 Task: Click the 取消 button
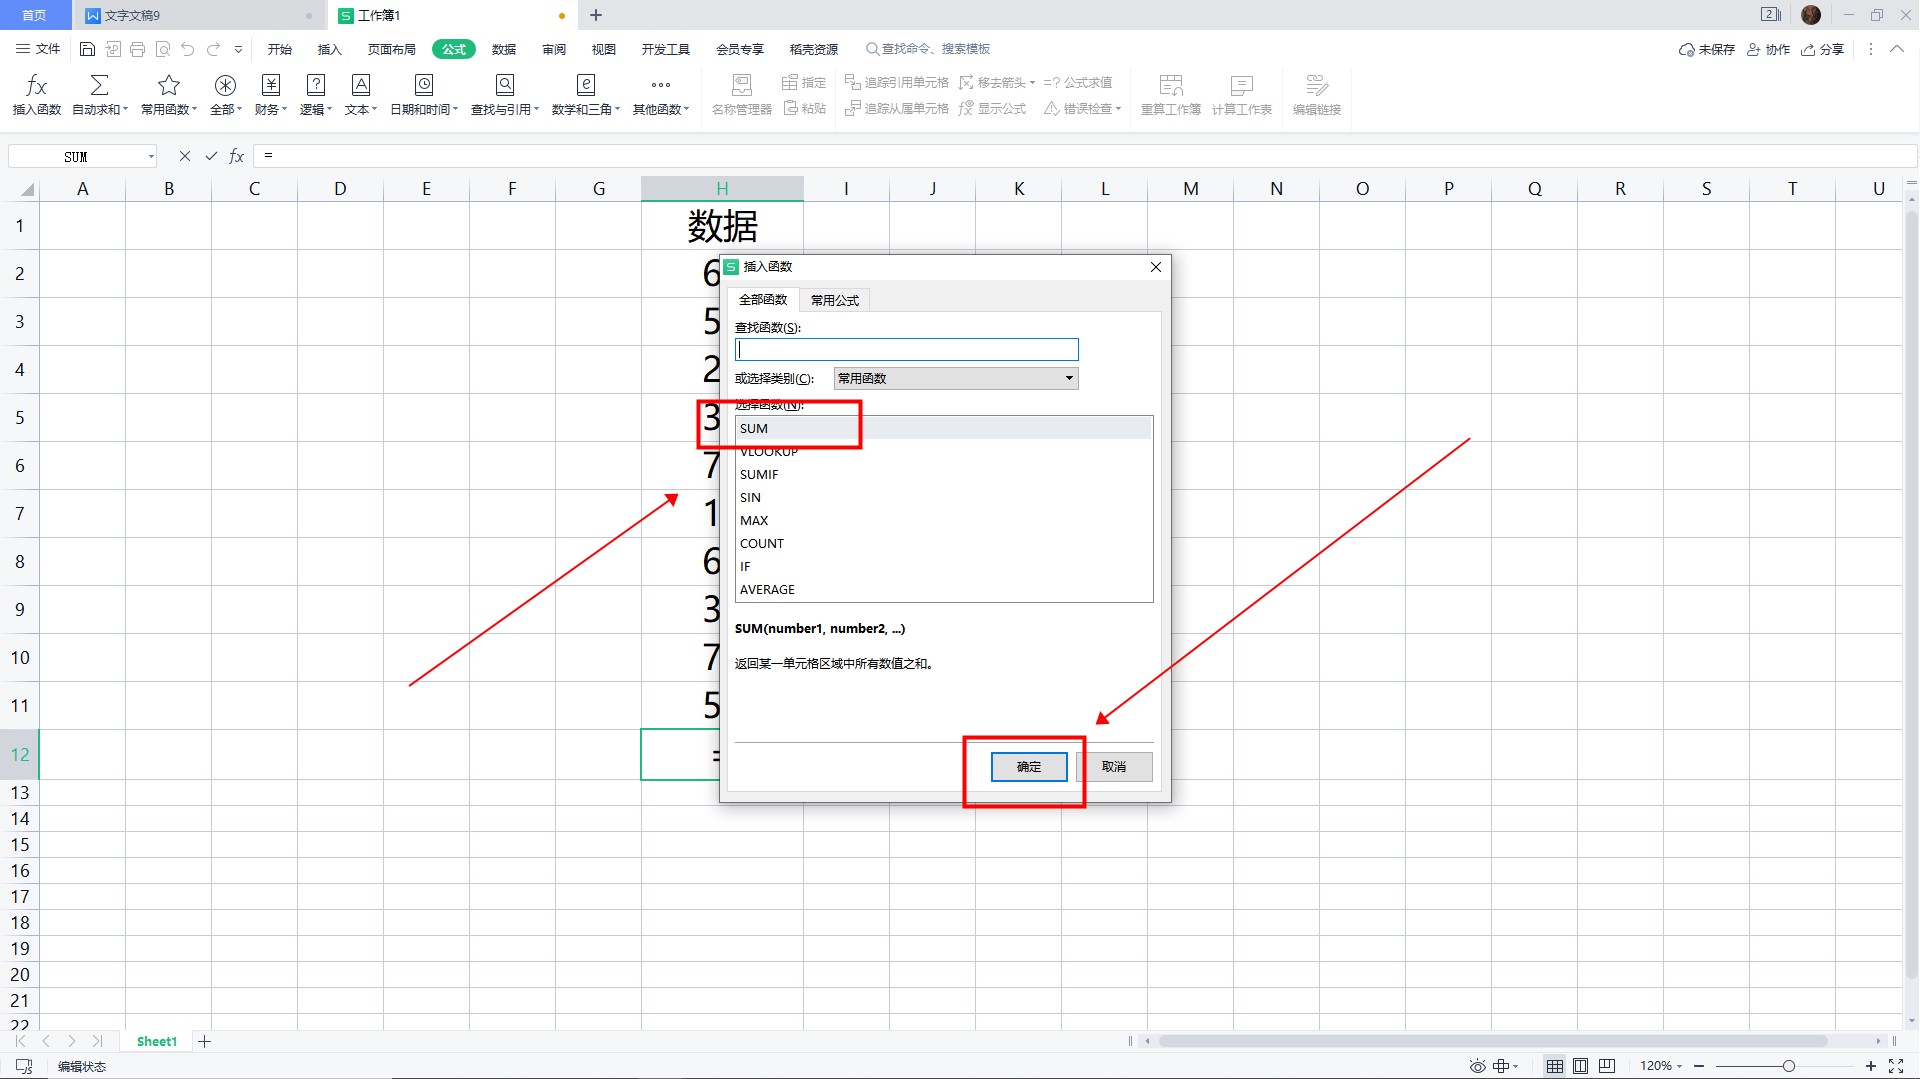(1113, 767)
